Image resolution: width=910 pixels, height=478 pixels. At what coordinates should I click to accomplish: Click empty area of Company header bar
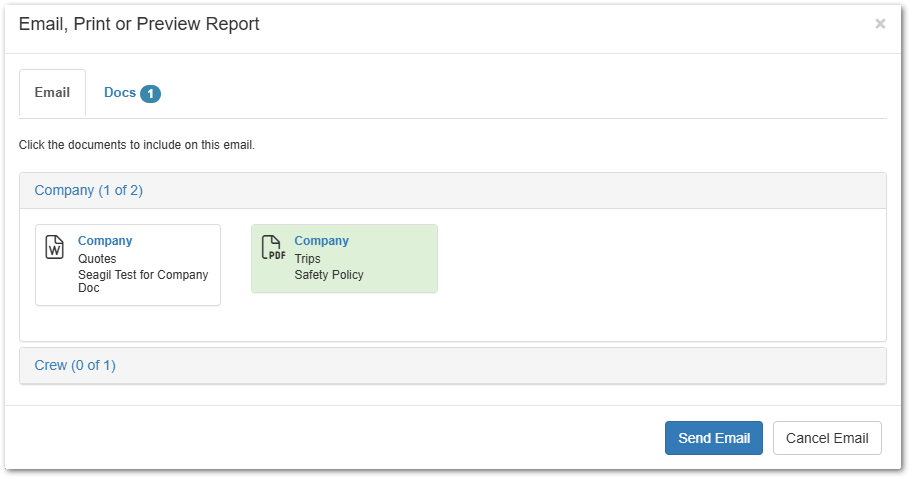click(511, 190)
